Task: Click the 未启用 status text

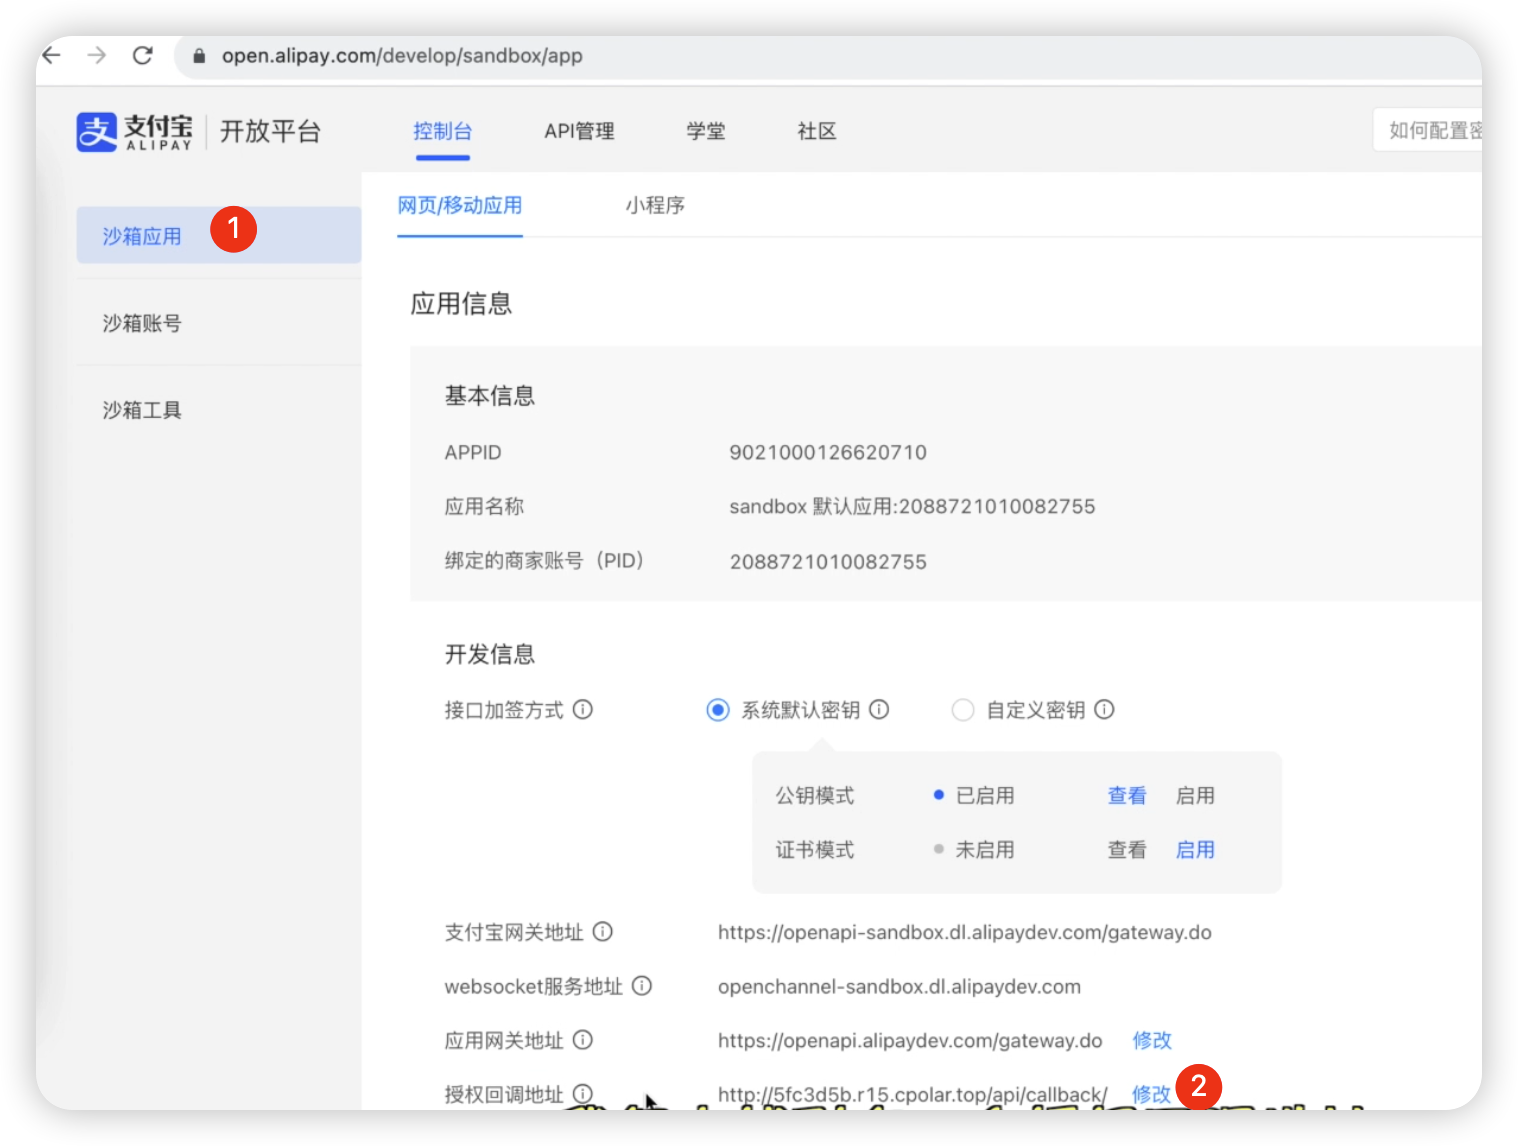Action: [x=985, y=849]
